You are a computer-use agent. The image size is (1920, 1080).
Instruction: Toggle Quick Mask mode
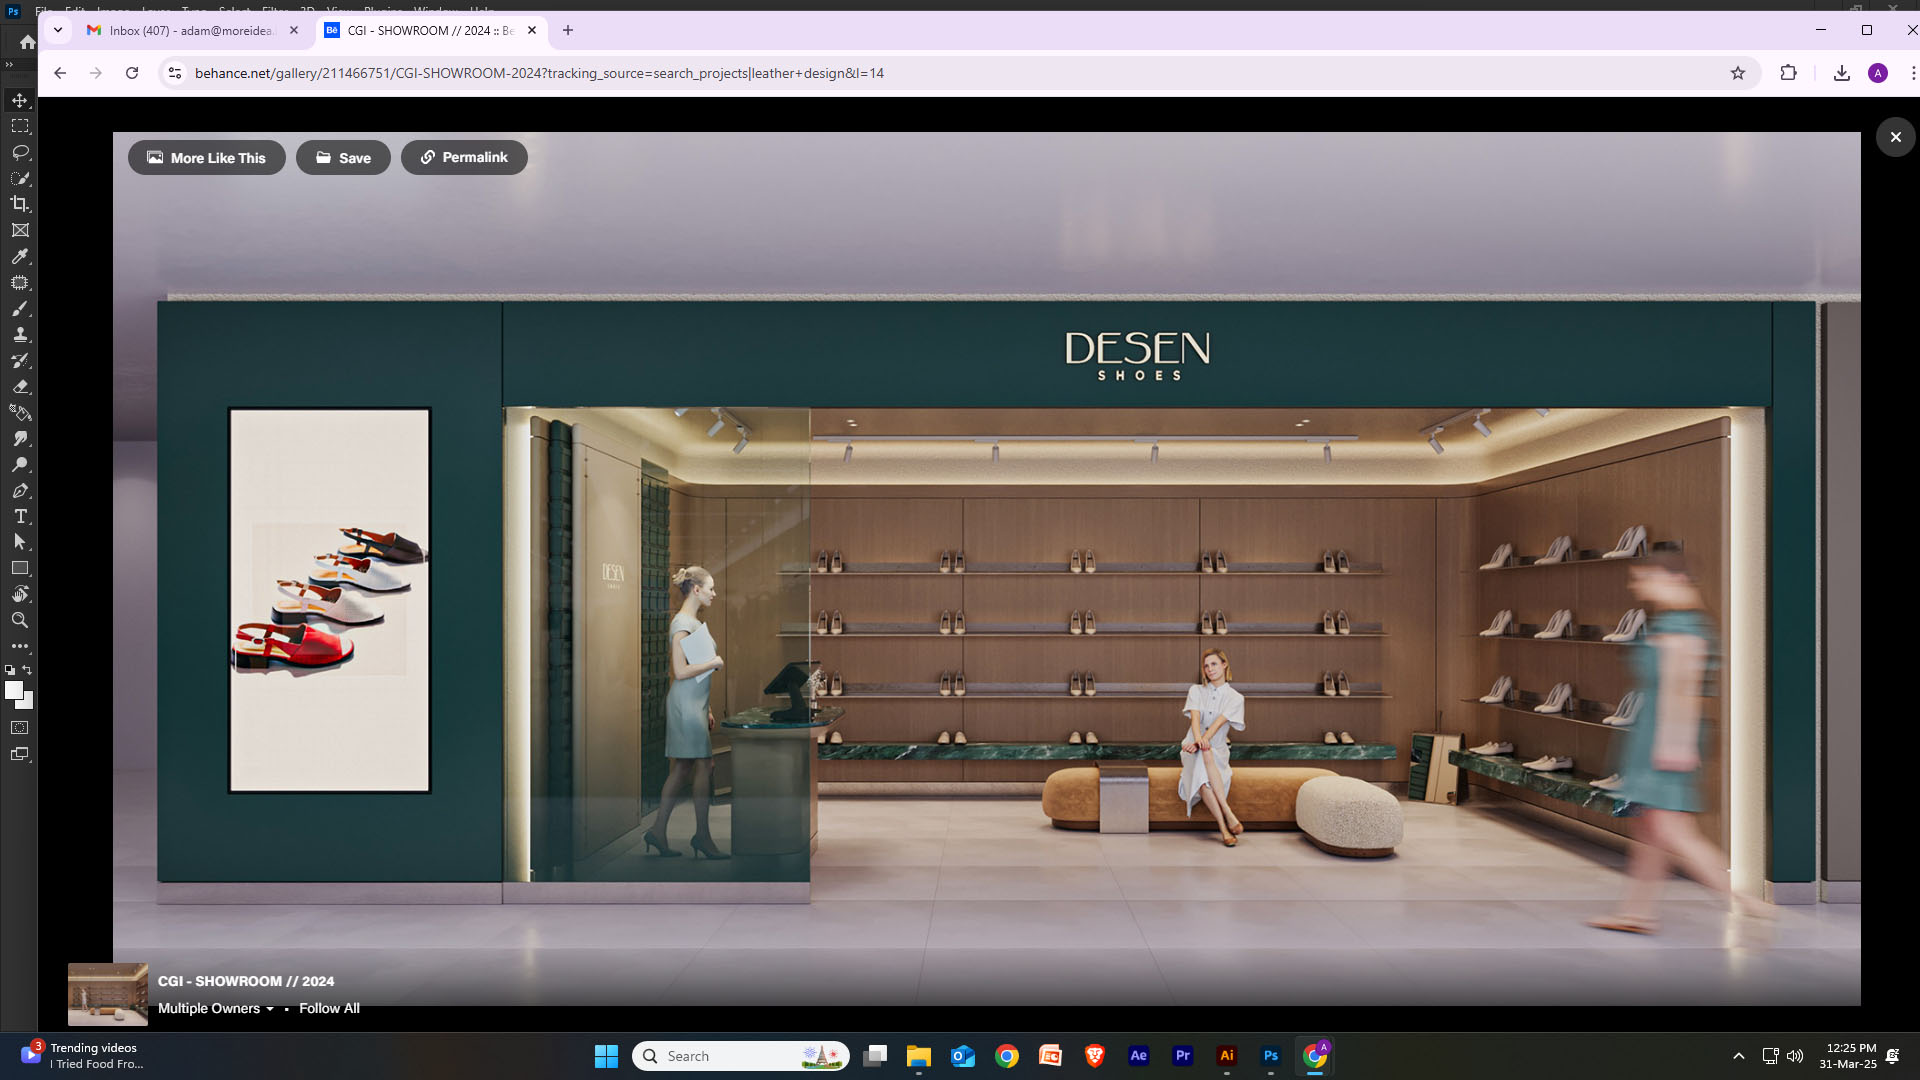point(20,728)
